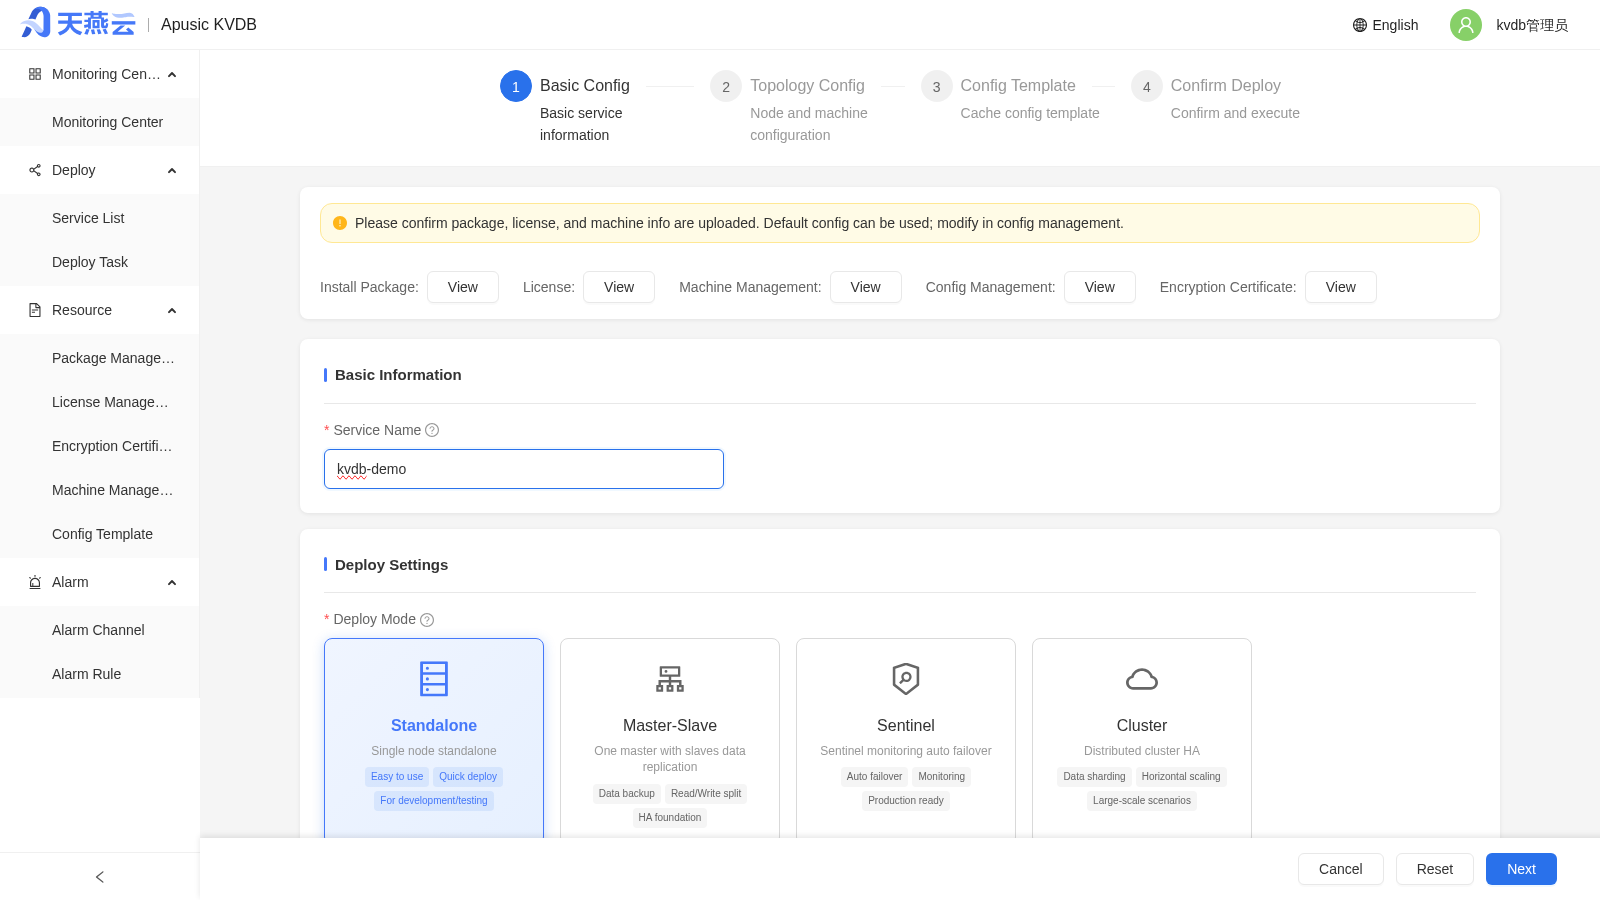The image size is (1600, 900).
Task: Click the Confirm Deploy step title
Action: [x=1225, y=86]
